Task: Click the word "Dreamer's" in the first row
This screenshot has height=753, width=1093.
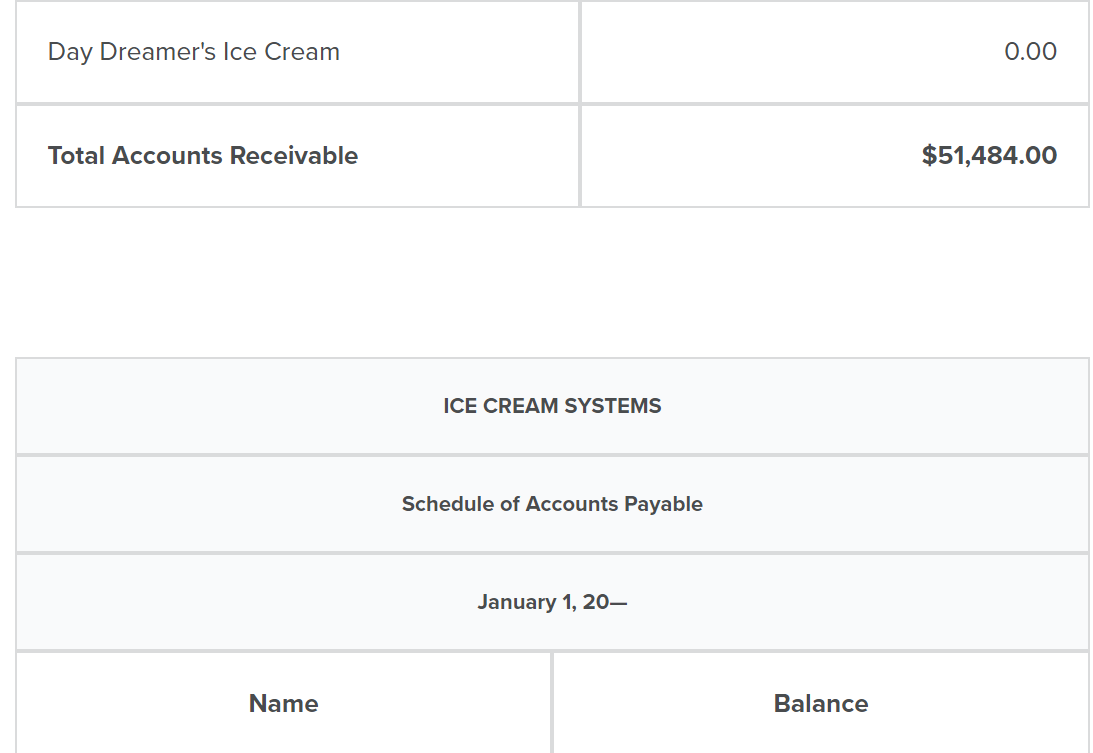Action: pyautogui.click(x=158, y=52)
